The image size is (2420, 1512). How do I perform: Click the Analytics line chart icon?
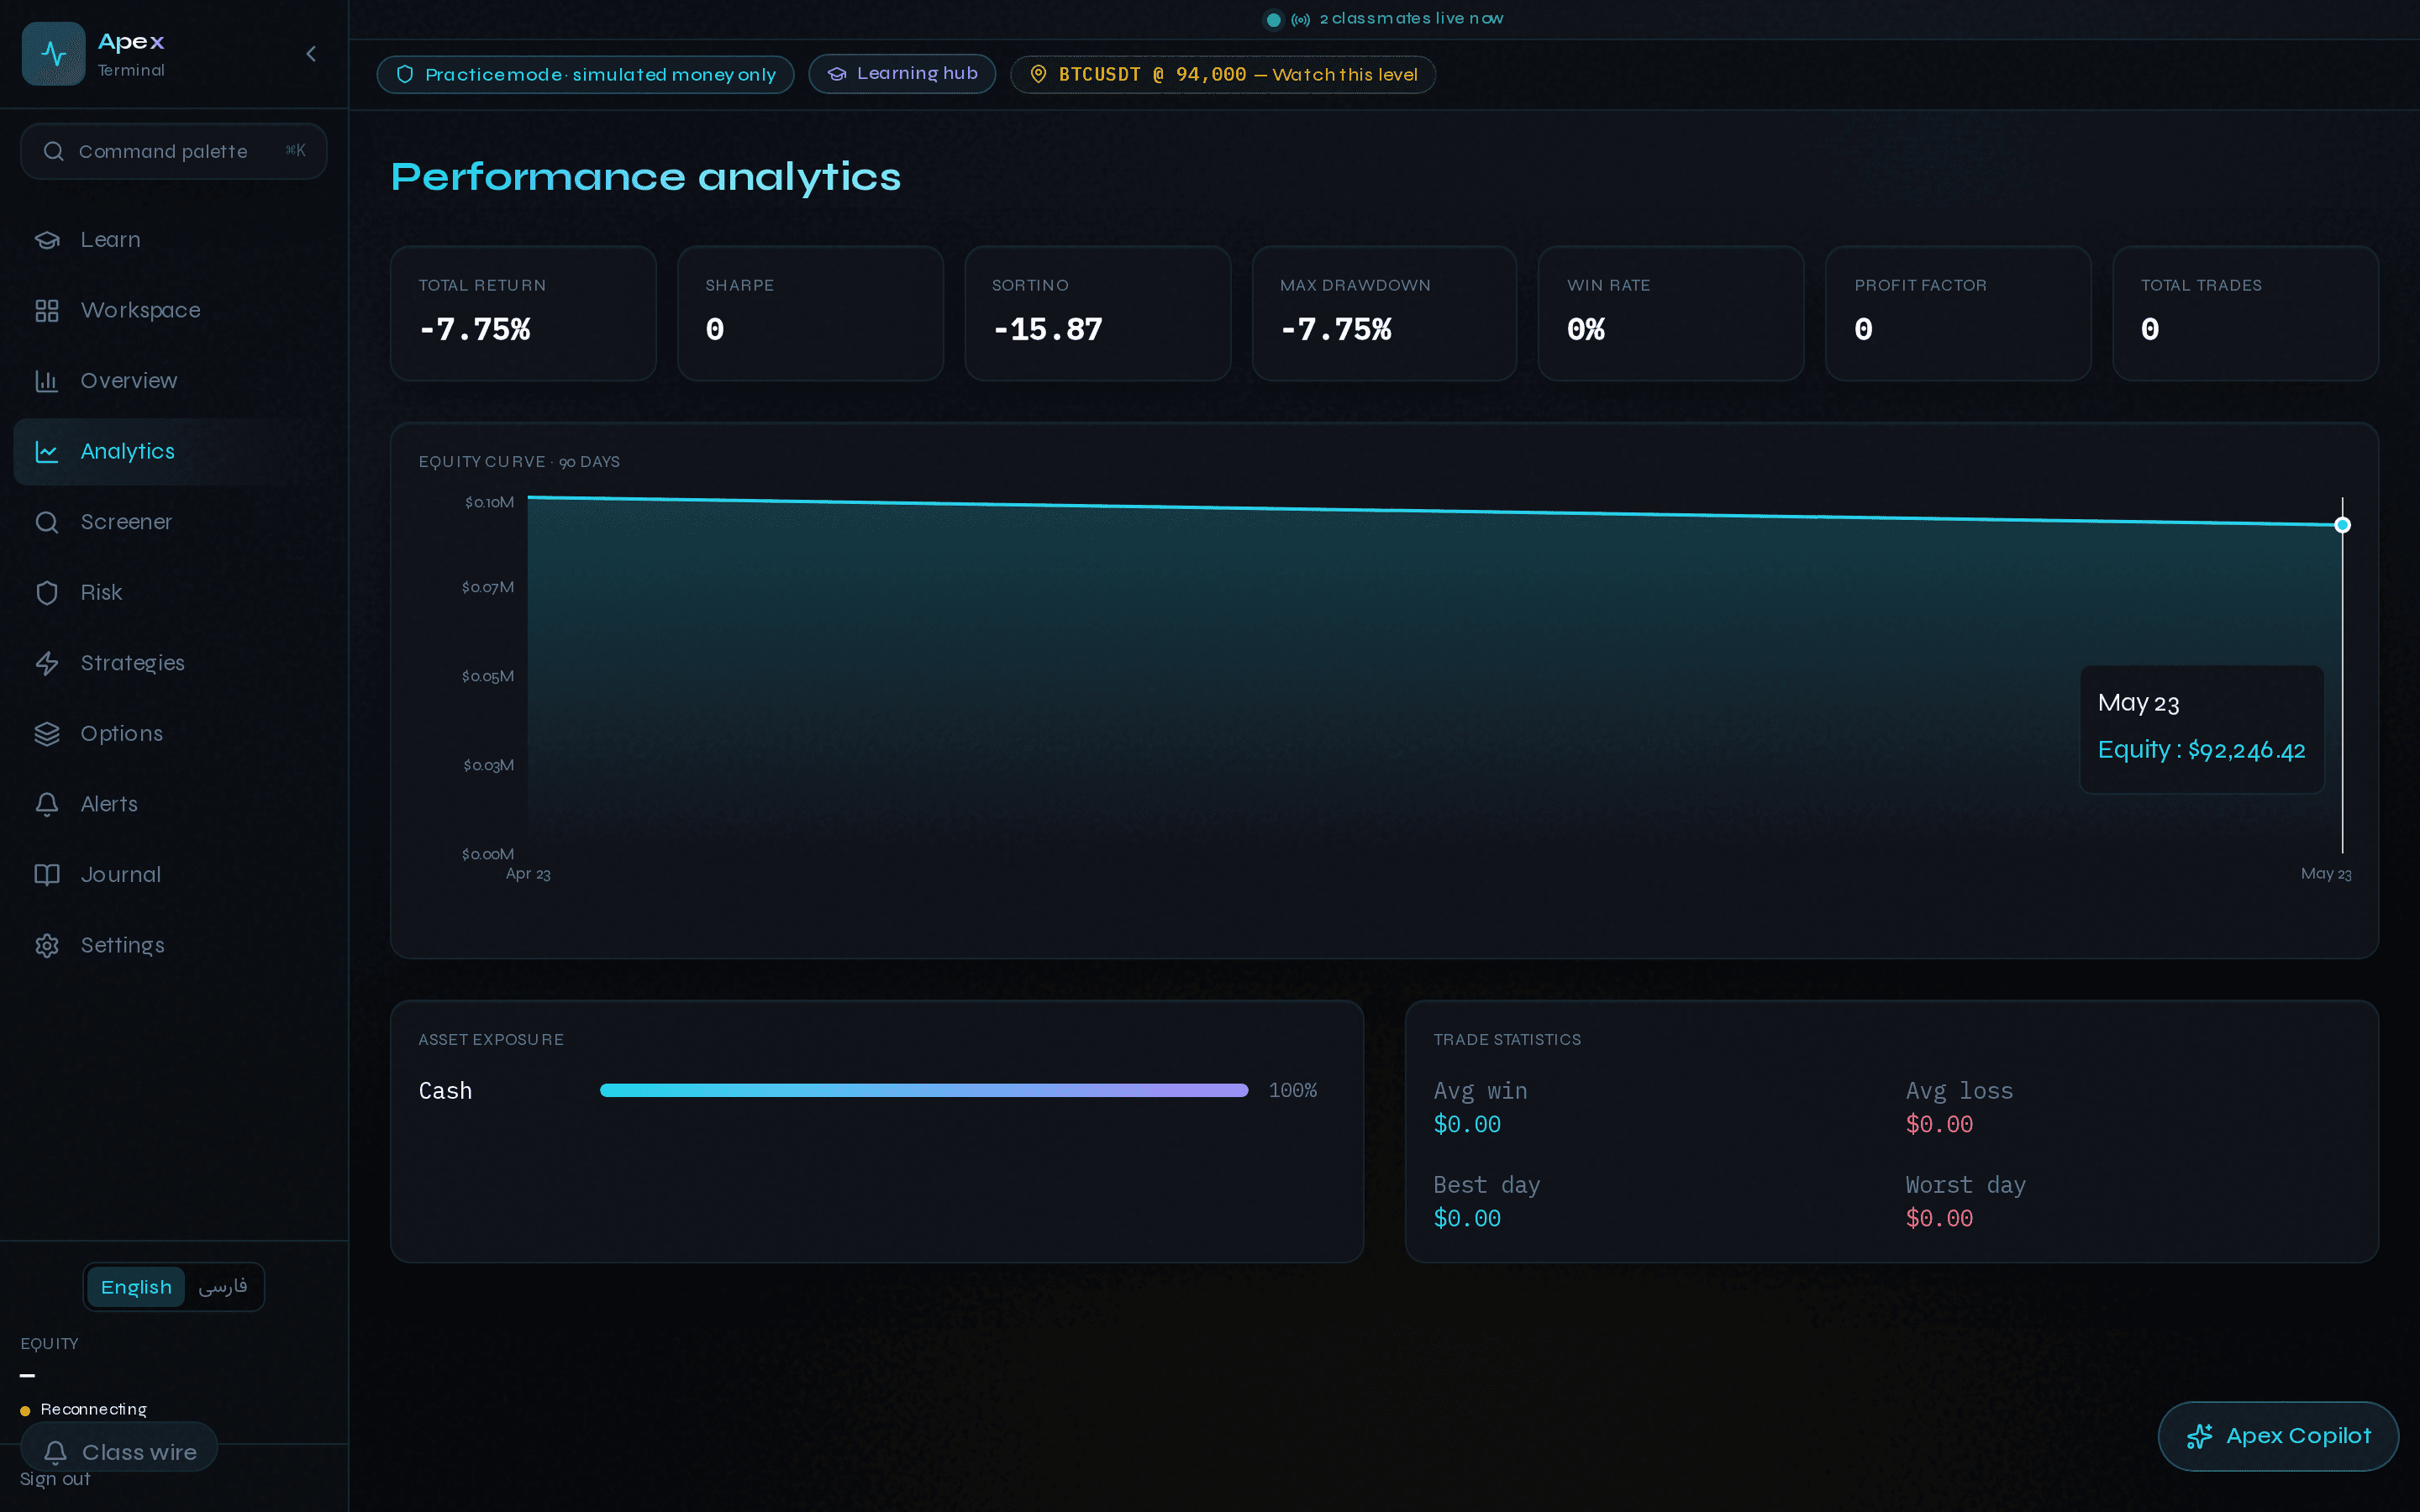(47, 452)
